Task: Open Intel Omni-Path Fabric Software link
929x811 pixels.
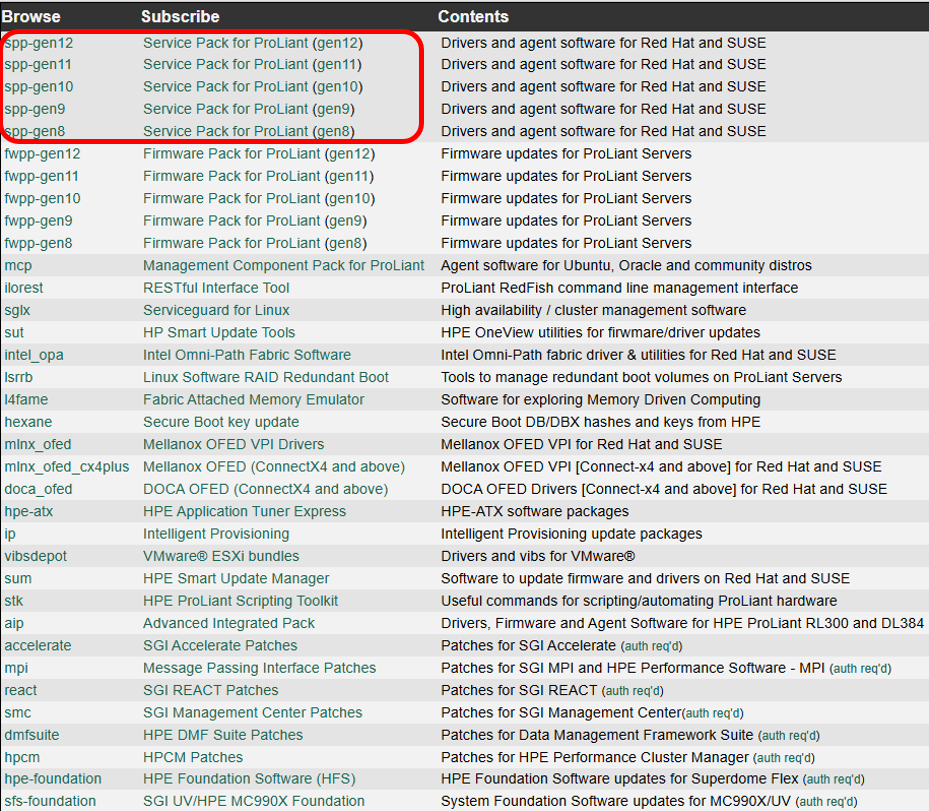Action: point(247,355)
